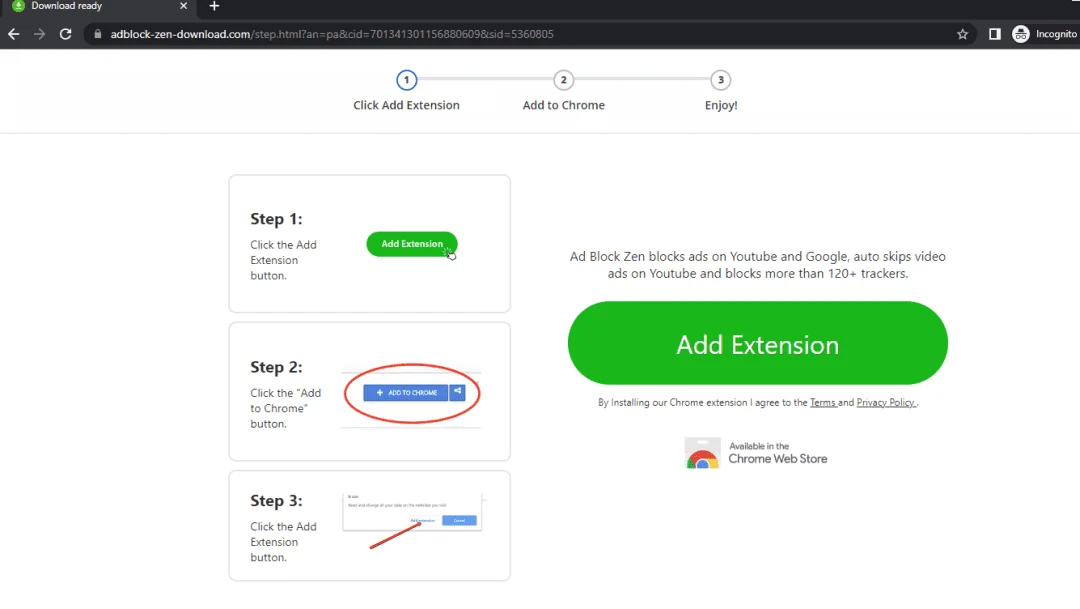Click the 'Step 1:' heading
1080x609 pixels.
[276, 219]
